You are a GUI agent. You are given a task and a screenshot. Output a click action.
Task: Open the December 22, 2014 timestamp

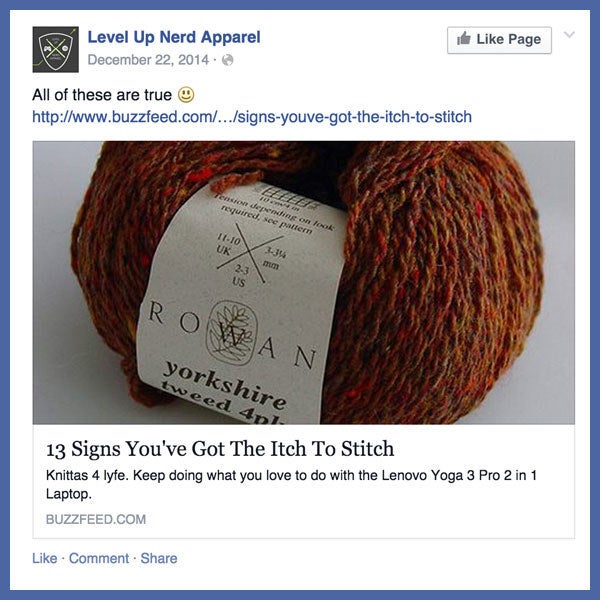pyautogui.click(x=148, y=60)
